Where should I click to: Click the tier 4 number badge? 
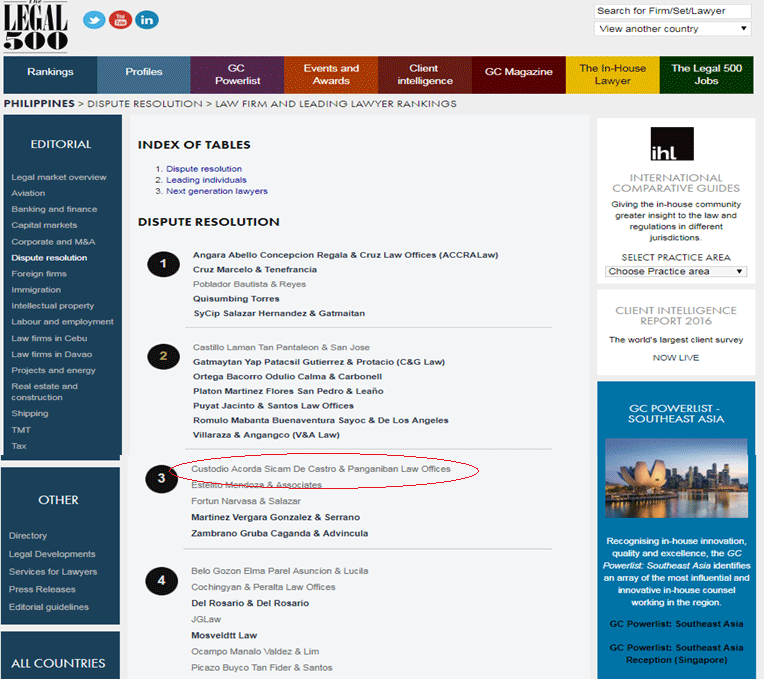pos(162,580)
